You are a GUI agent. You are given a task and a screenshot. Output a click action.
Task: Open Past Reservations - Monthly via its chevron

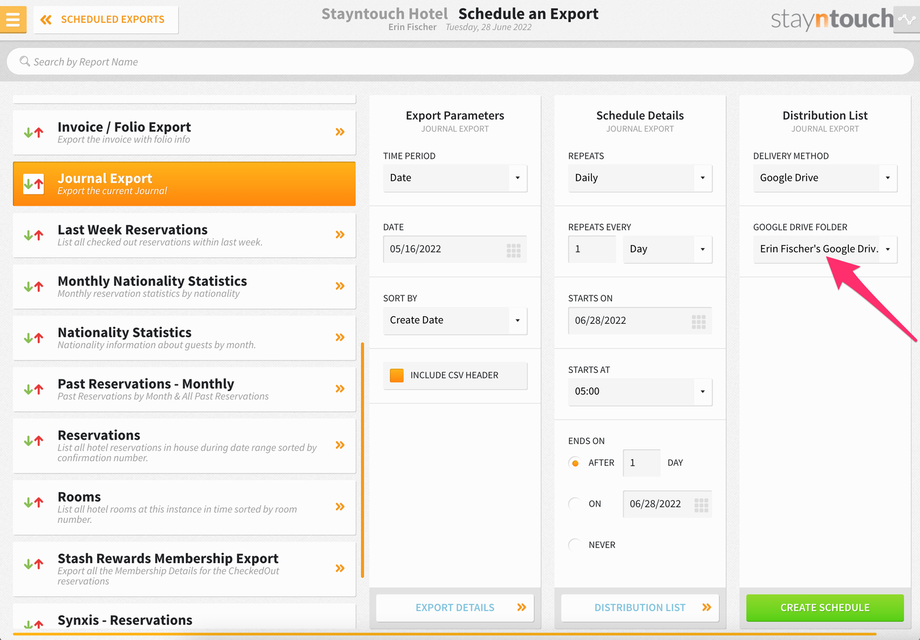click(340, 388)
